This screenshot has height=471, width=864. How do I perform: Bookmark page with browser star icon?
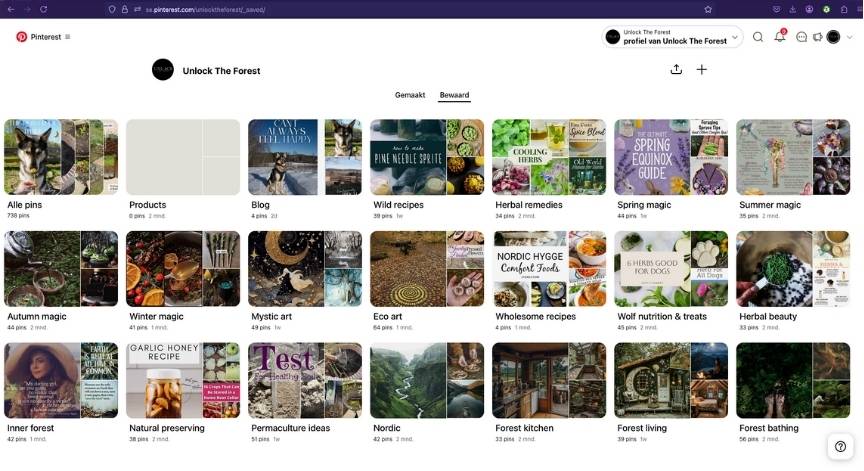click(x=708, y=9)
